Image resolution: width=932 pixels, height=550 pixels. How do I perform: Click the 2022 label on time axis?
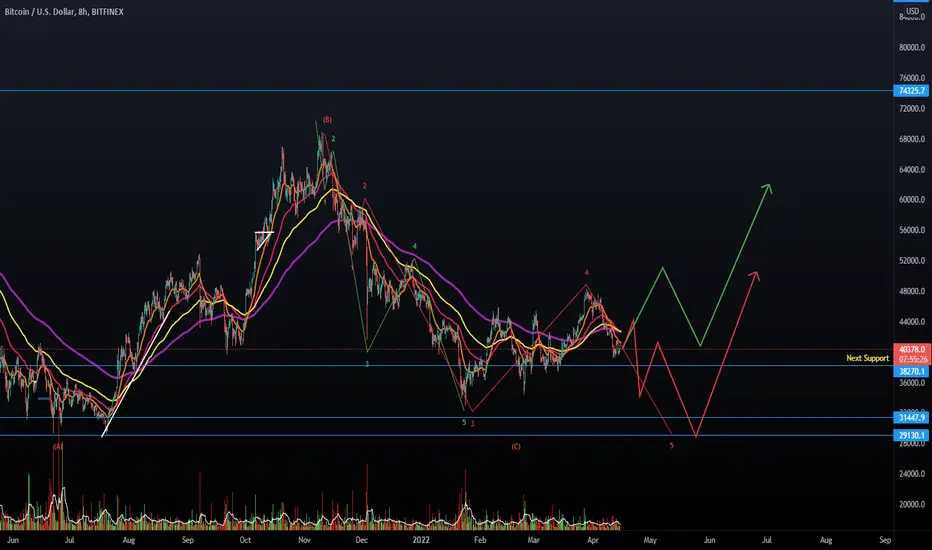coord(421,540)
